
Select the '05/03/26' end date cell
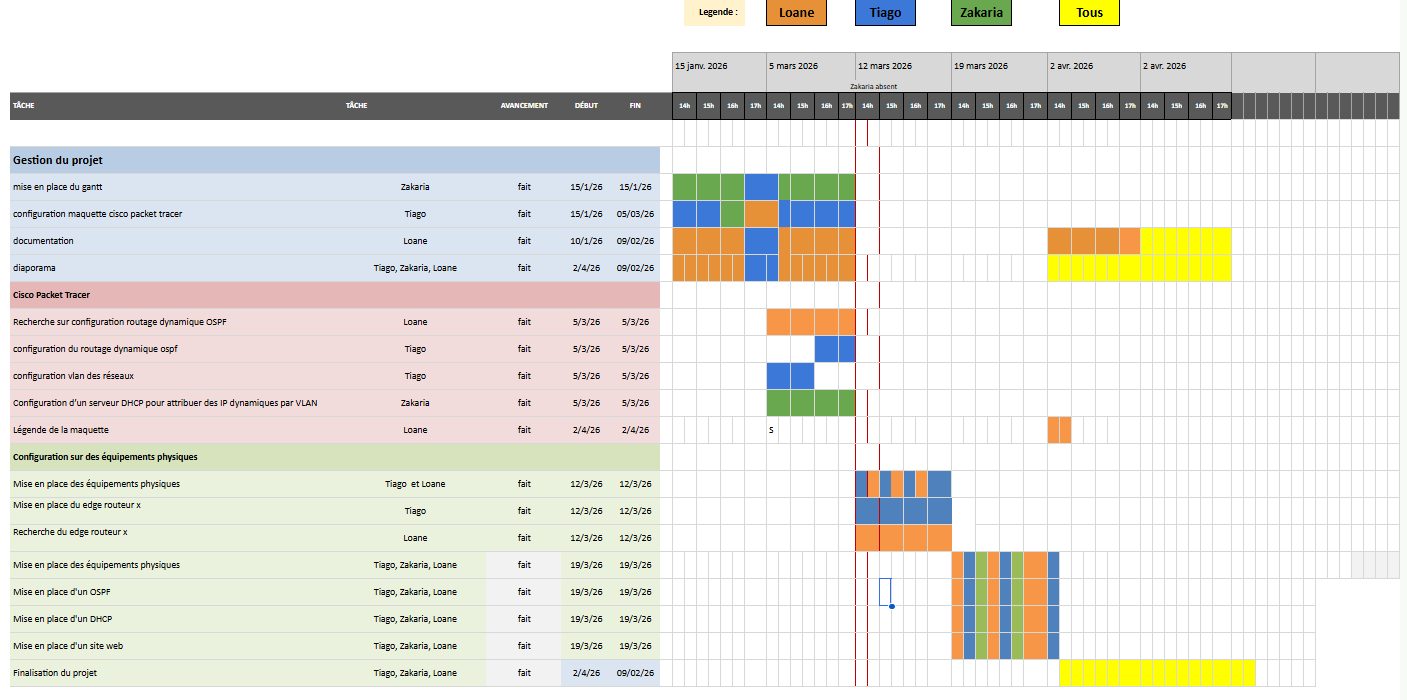click(x=635, y=214)
